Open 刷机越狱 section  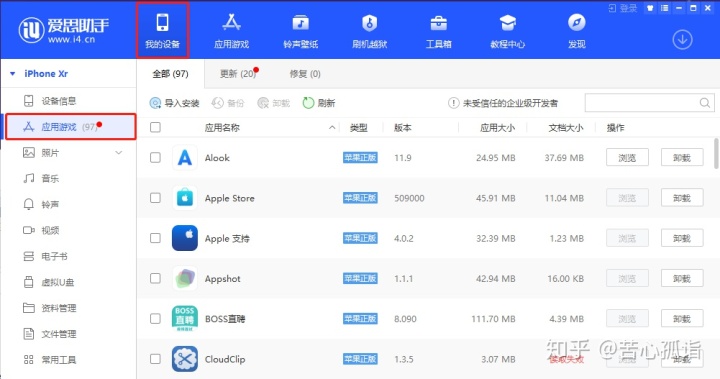370,30
